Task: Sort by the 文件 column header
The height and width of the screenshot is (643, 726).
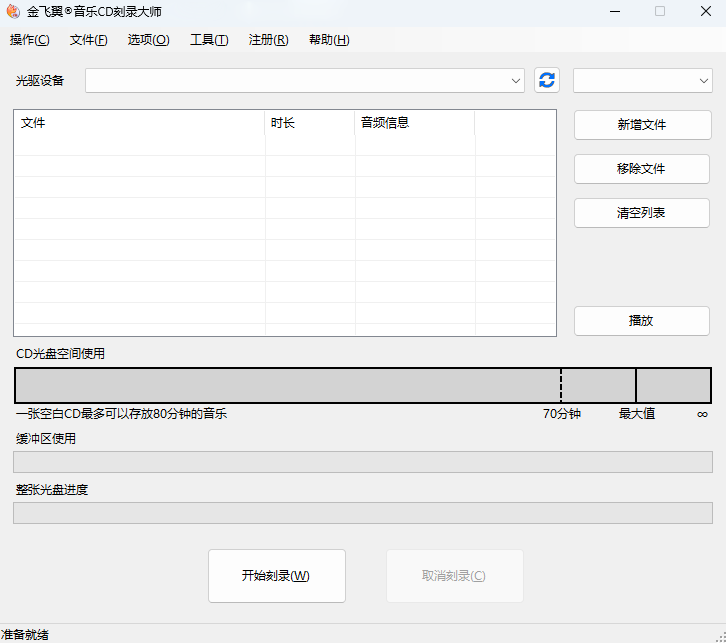Action: (x=139, y=123)
